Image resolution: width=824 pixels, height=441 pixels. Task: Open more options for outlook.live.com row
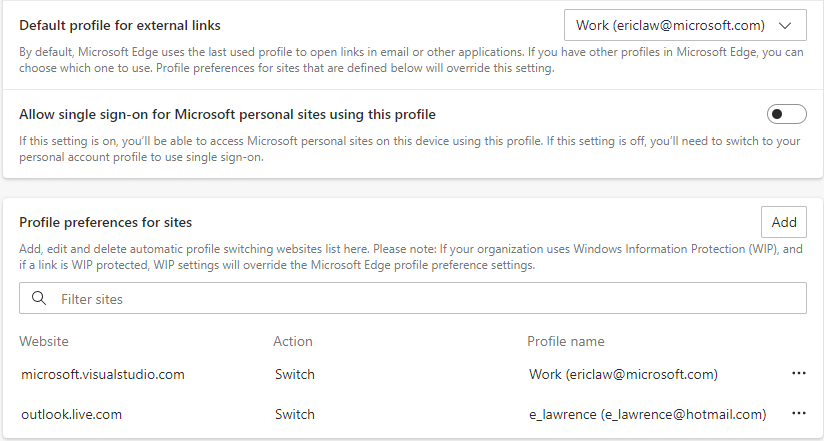click(x=798, y=414)
